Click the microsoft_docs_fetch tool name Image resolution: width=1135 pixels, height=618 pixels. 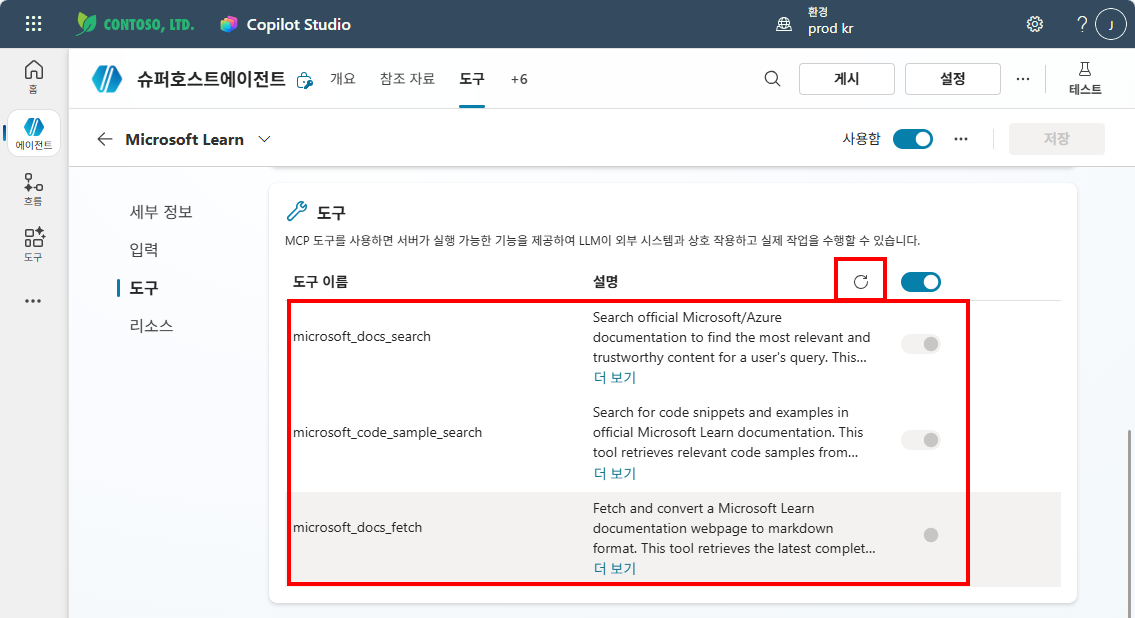pos(358,528)
